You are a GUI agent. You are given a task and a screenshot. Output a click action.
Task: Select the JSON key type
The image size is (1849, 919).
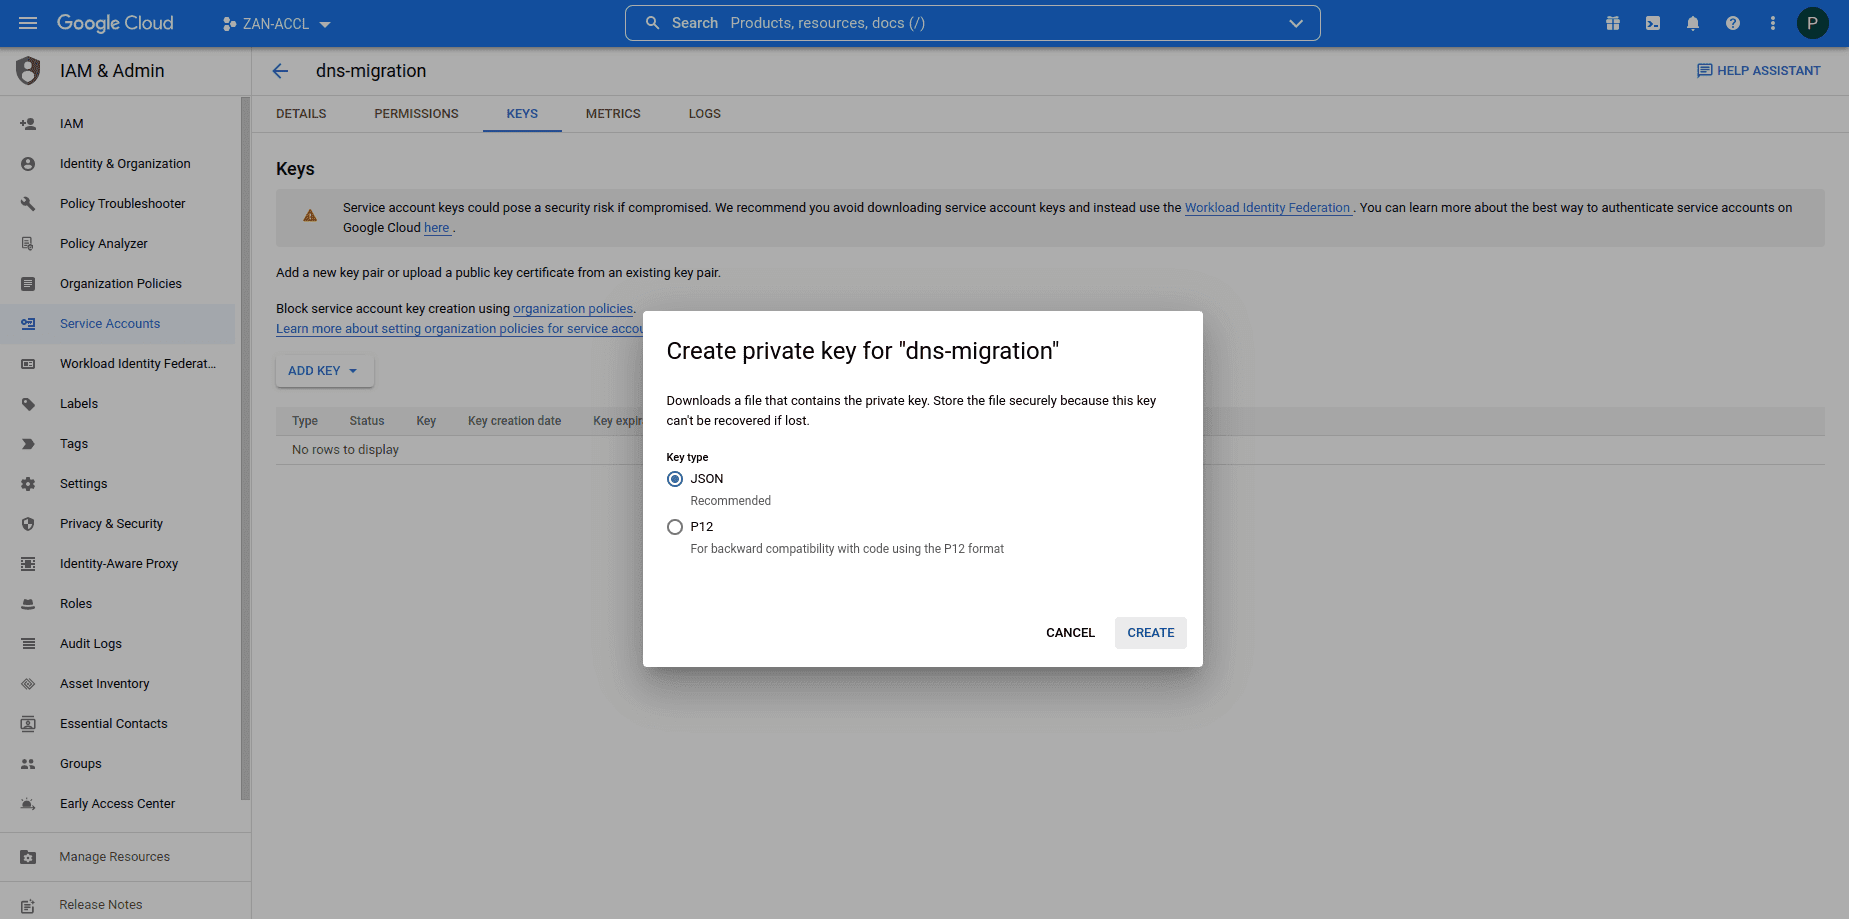(x=675, y=479)
